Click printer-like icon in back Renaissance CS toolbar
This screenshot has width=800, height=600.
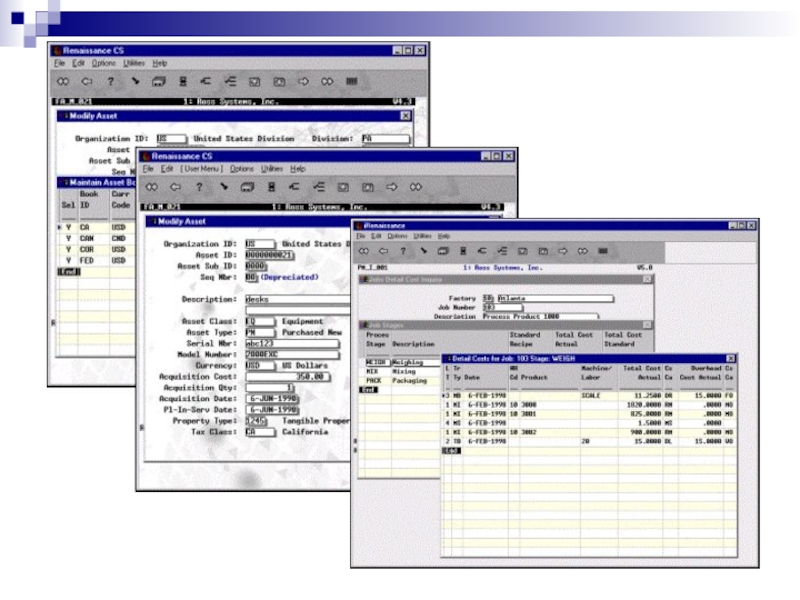coord(159,81)
